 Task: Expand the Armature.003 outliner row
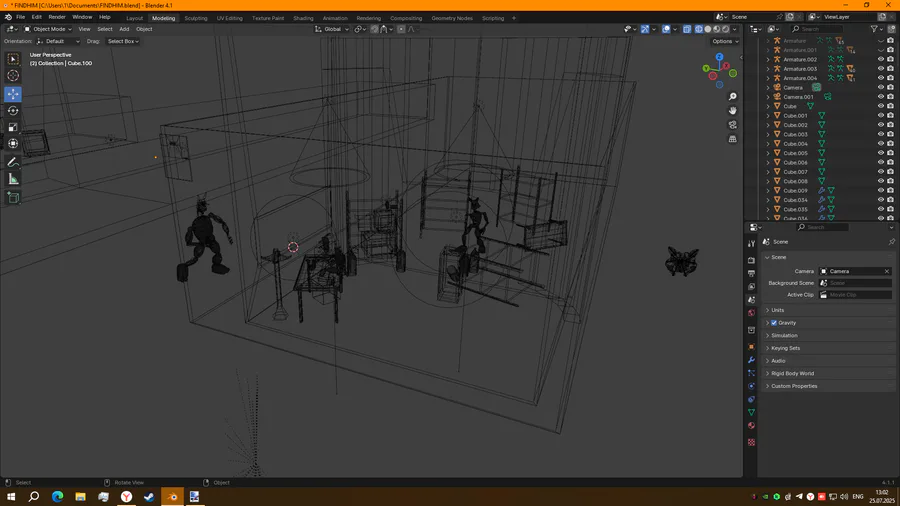[x=768, y=69]
